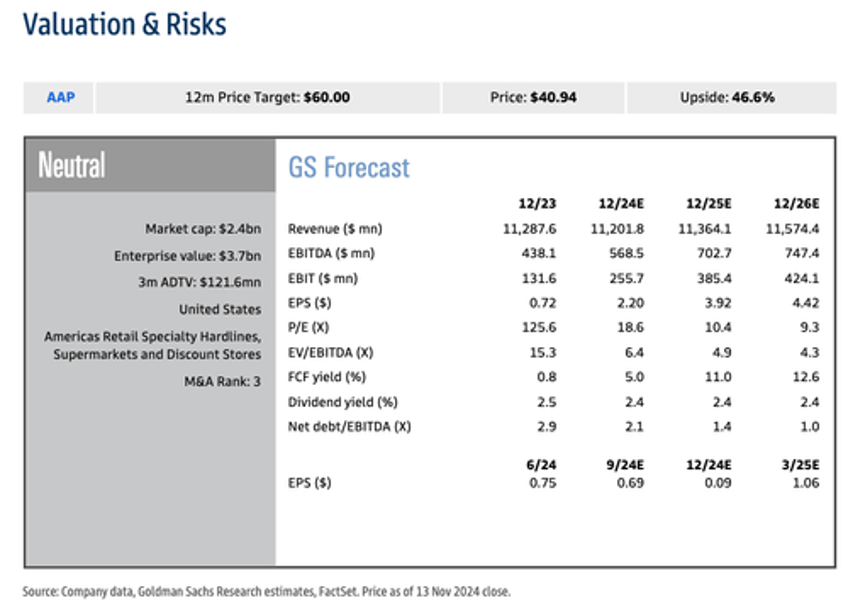Click quarterly EPS value 1.06
Viewport: 848px width, 610px height.
tap(805, 483)
